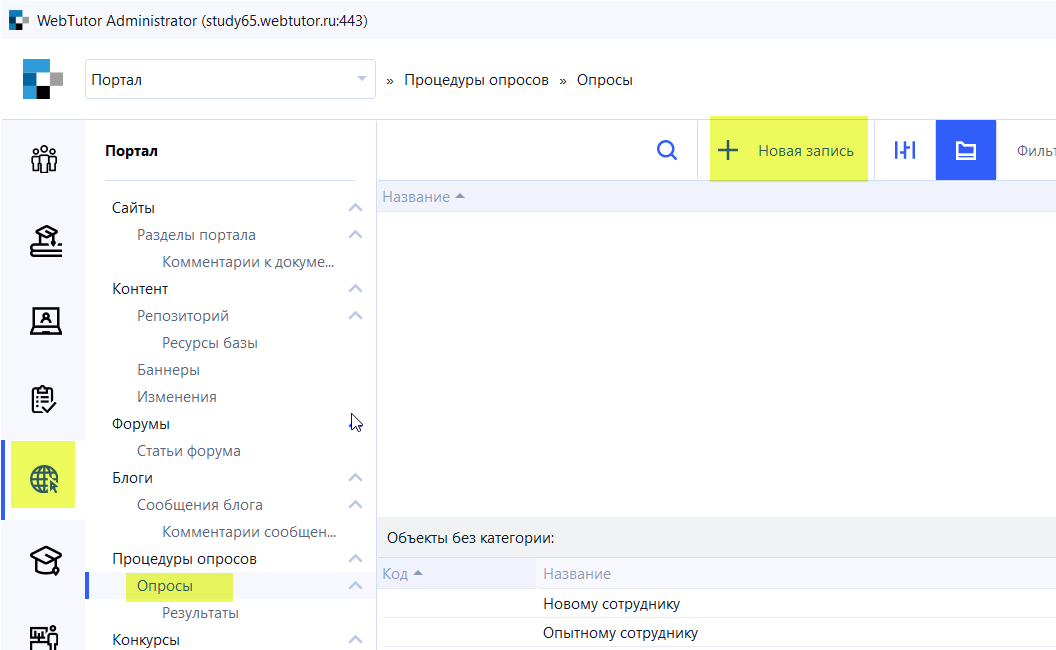Click the clipboard with checkmark sidebar icon
1056x650 pixels.
pos(42,399)
